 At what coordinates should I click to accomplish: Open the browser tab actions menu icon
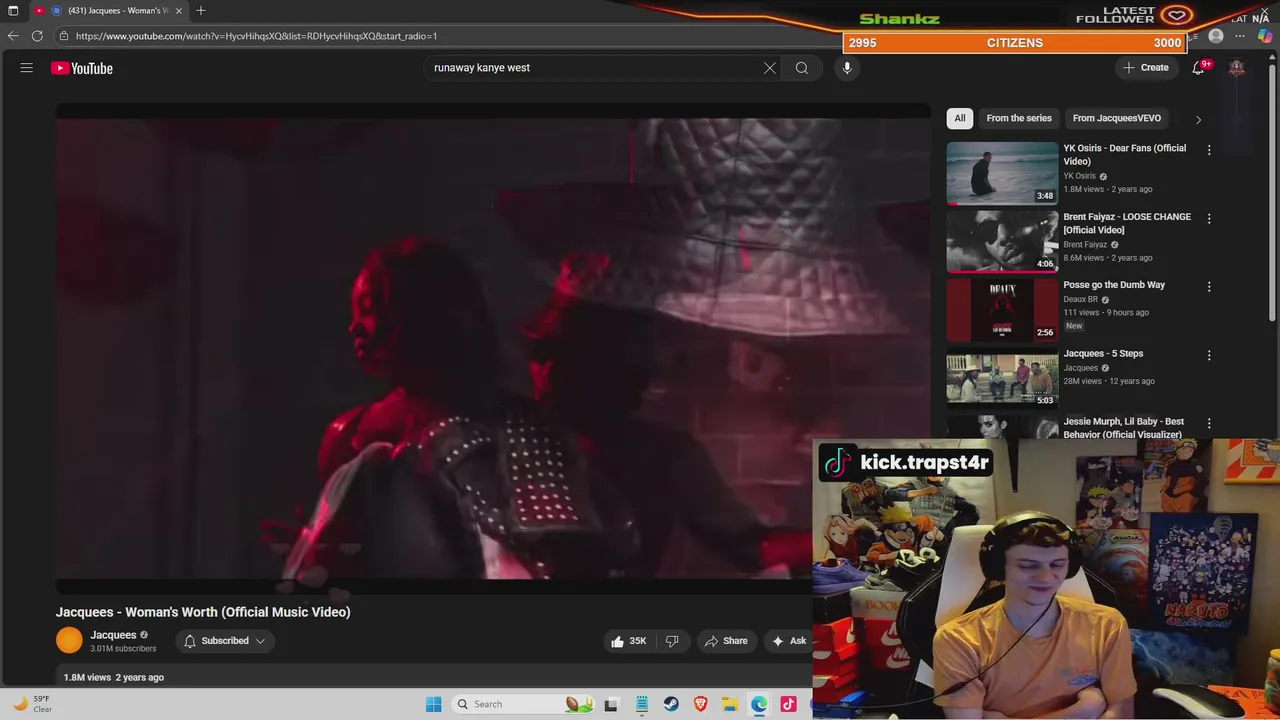tap(13, 10)
